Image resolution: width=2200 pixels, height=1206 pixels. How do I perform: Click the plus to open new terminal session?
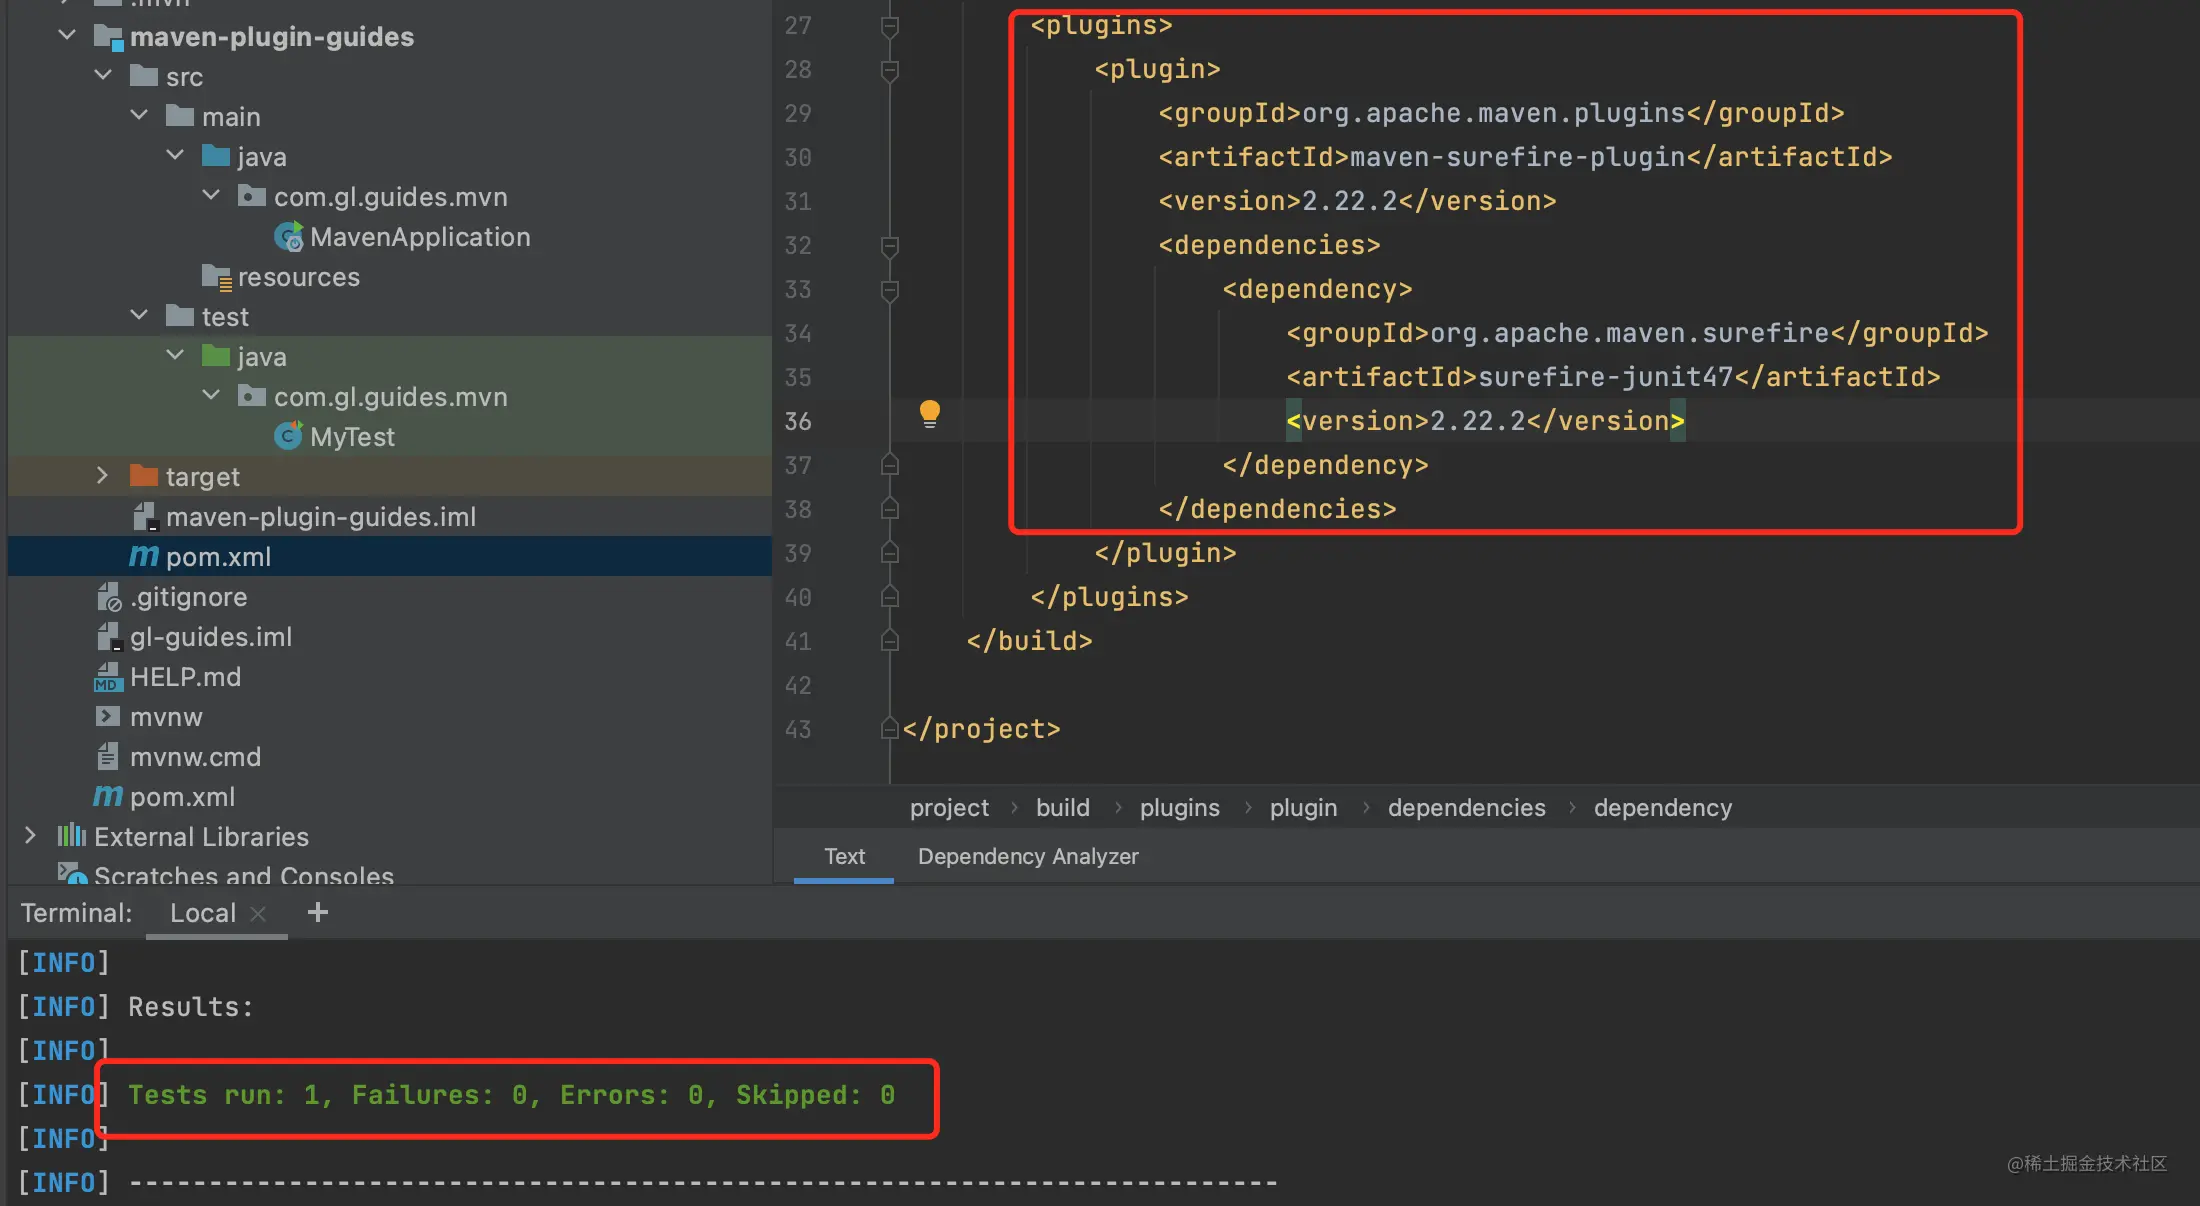click(318, 912)
